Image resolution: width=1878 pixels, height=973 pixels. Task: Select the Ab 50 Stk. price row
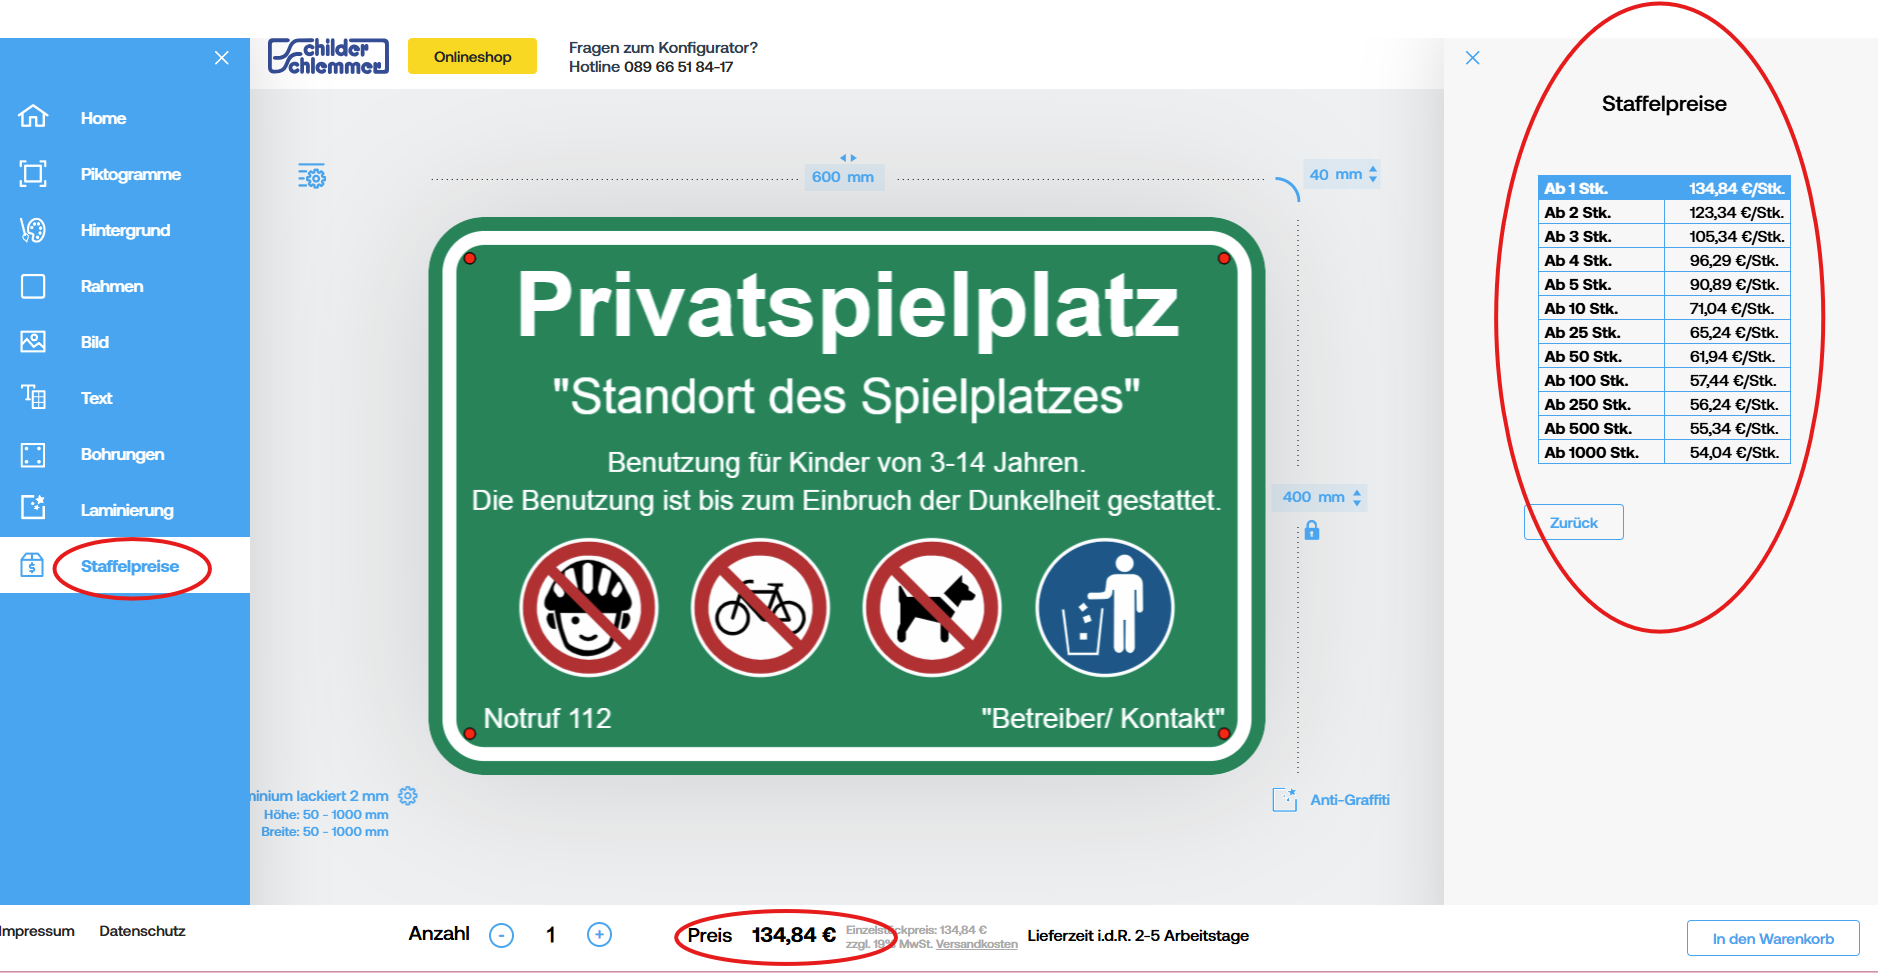click(x=1664, y=356)
